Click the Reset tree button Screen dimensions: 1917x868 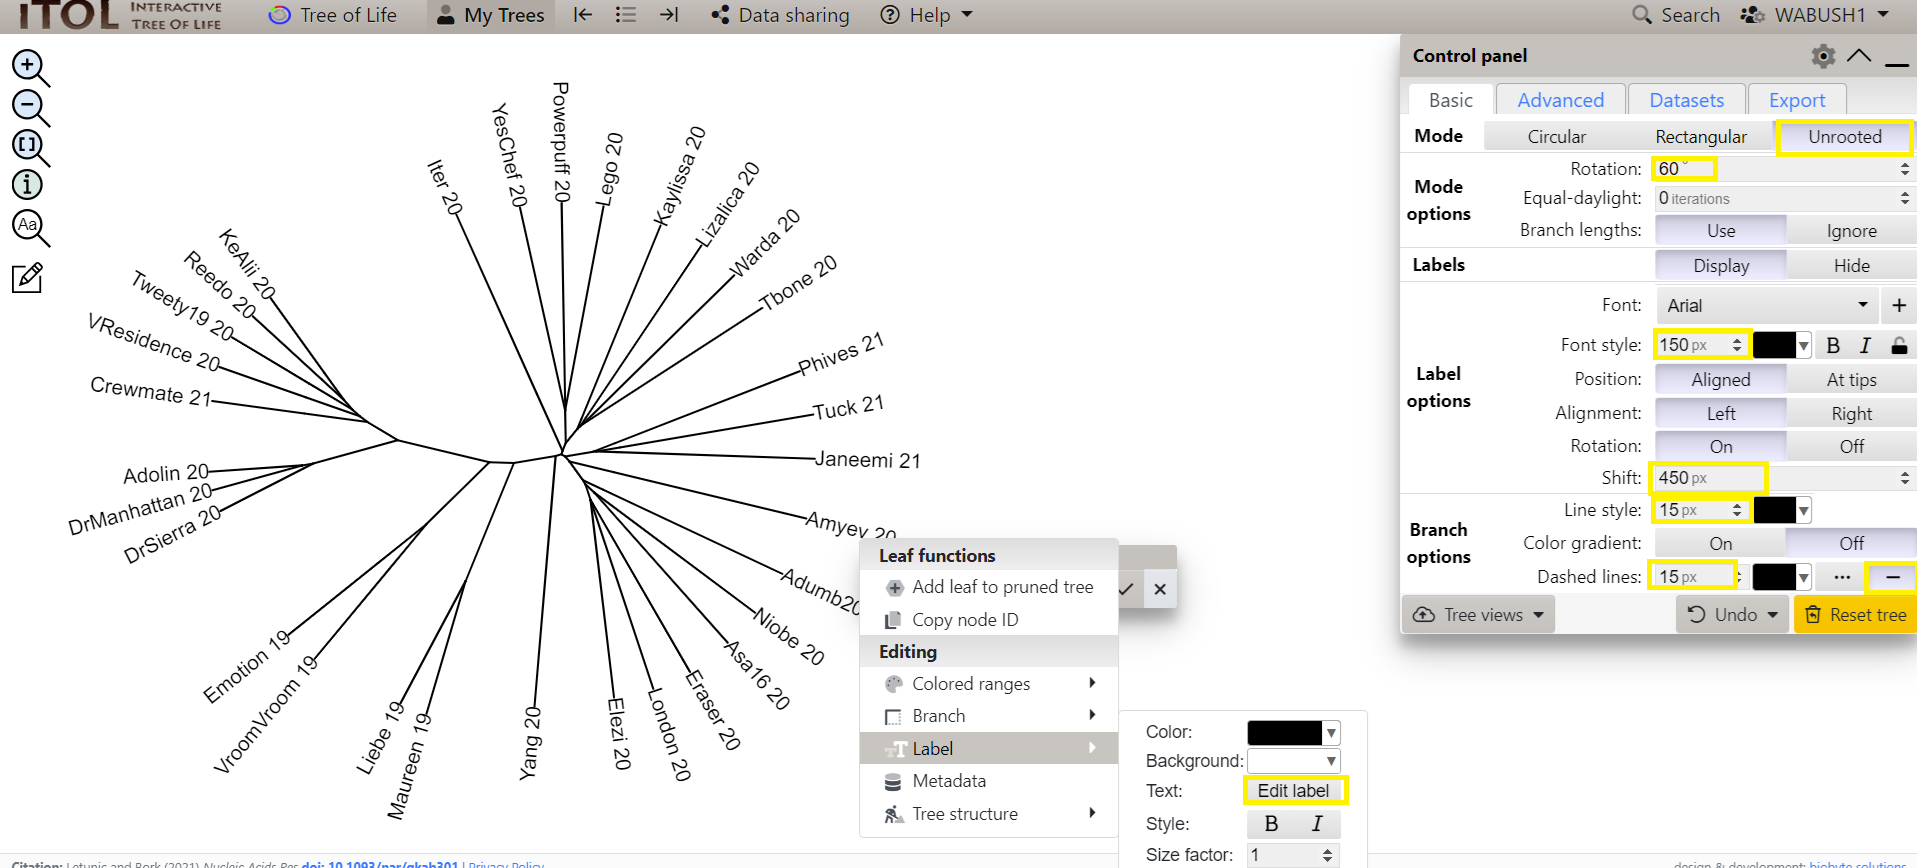1856,615
